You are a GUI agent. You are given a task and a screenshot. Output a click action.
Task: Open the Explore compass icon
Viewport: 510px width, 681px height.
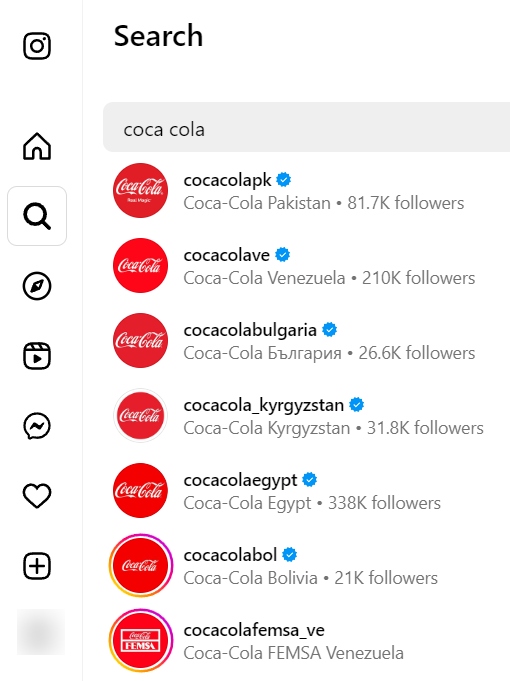(37, 286)
